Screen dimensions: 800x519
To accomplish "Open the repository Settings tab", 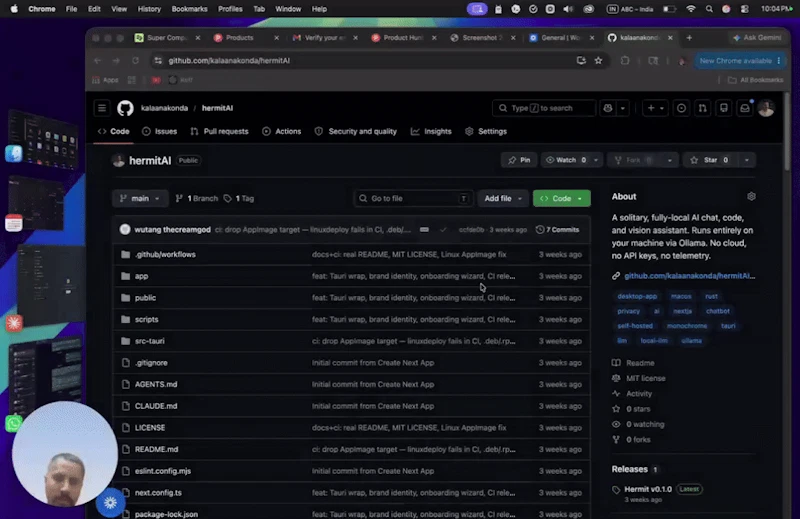I will 486,132.
